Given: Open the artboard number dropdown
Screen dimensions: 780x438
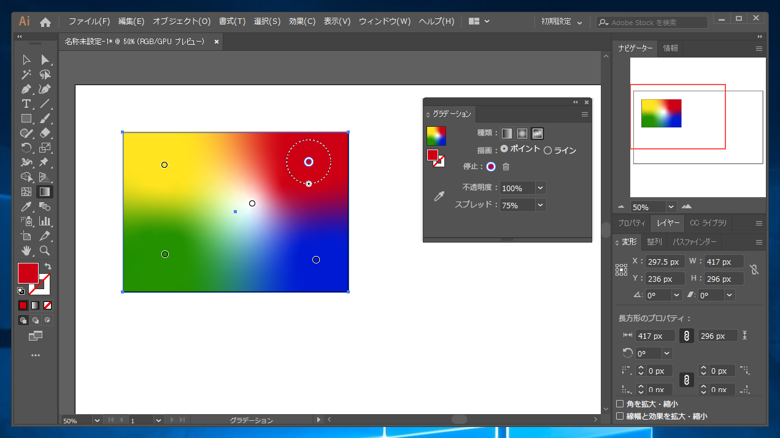Looking at the screenshot, I should tap(158, 421).
